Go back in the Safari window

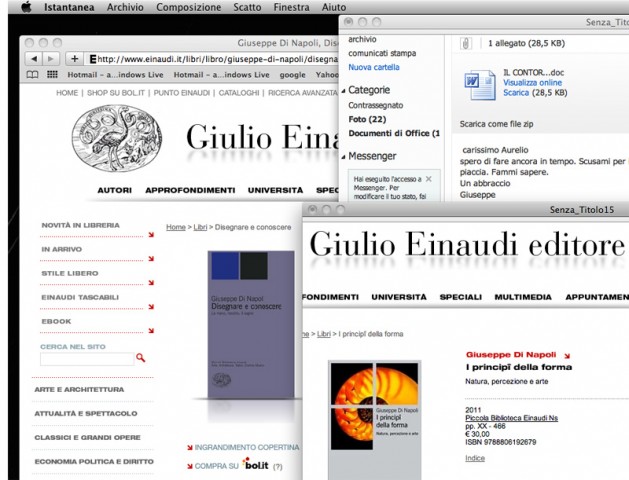(34, 59)
